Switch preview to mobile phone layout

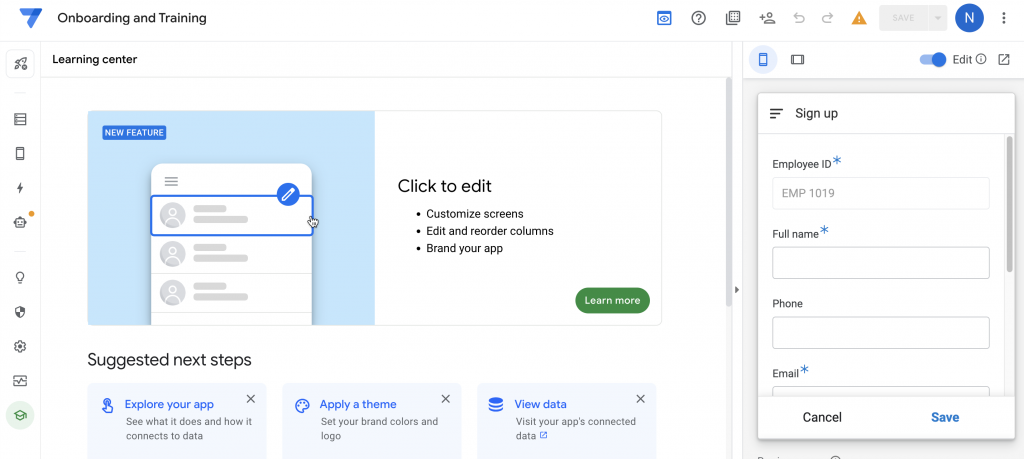tap(763, 59)
